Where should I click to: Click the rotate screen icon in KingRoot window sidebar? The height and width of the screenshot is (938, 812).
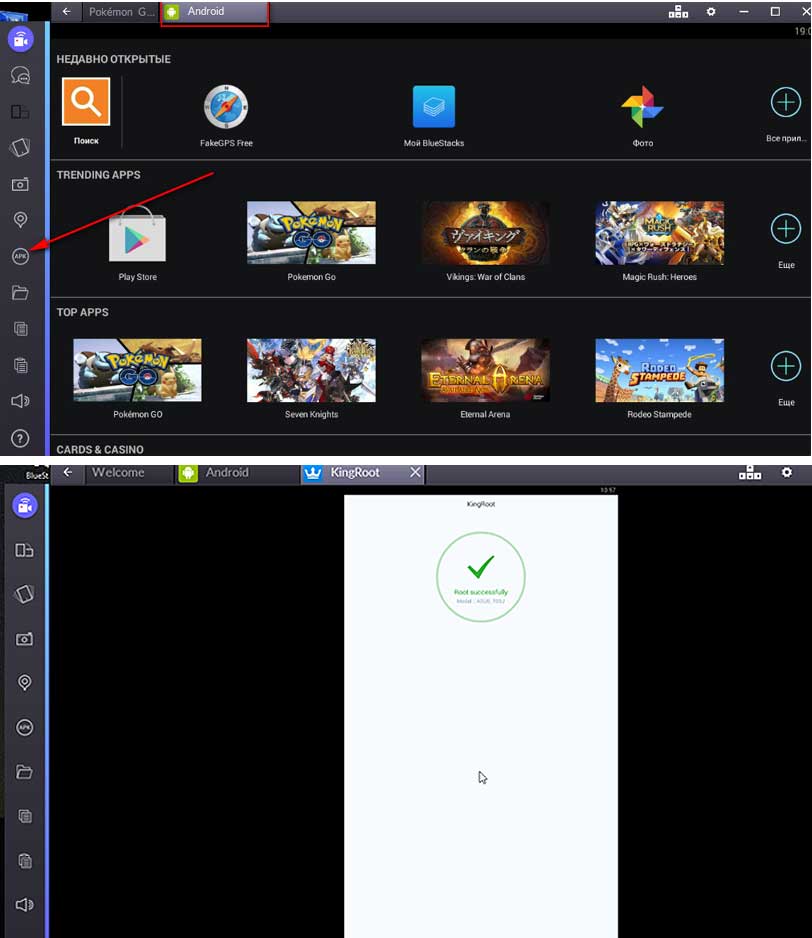[x=25, y=593]
